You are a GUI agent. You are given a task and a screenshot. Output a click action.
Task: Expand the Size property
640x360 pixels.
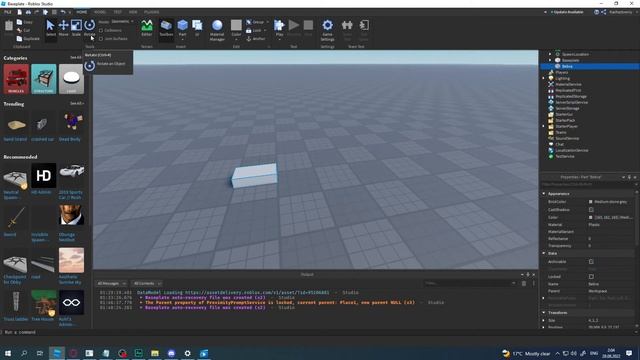543,320
